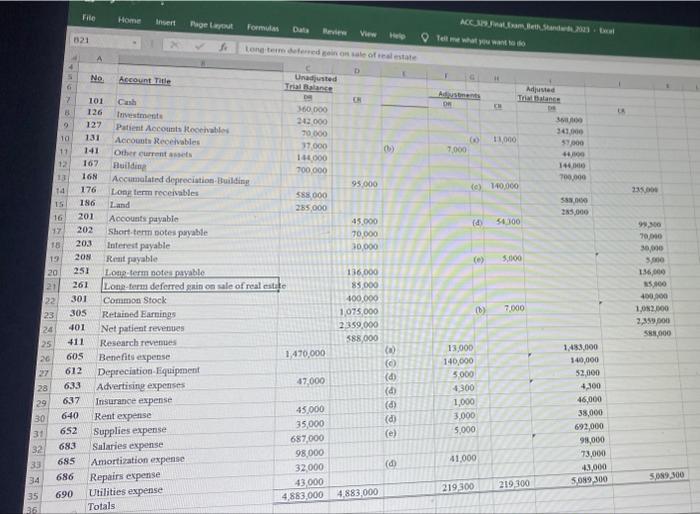
Task: Open the Help tab
Action: [397, 35]
